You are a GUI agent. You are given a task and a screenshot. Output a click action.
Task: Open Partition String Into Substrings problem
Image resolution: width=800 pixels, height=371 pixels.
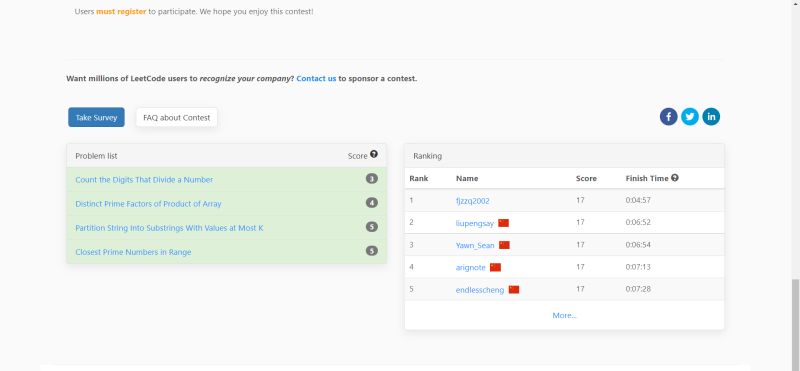[169, 228]
